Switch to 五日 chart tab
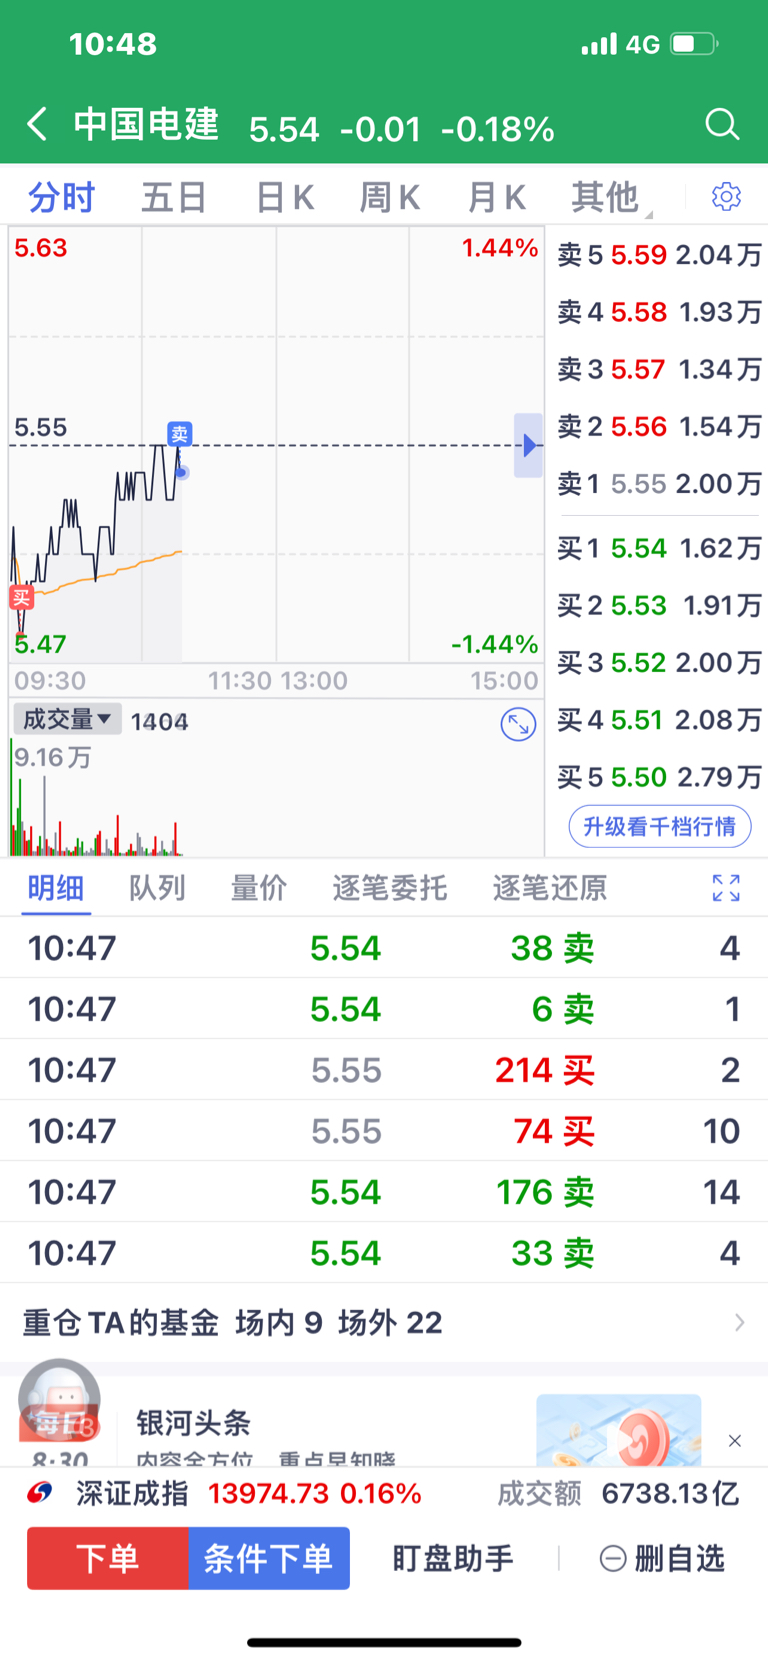768x1662 pixels. [173, 197]
